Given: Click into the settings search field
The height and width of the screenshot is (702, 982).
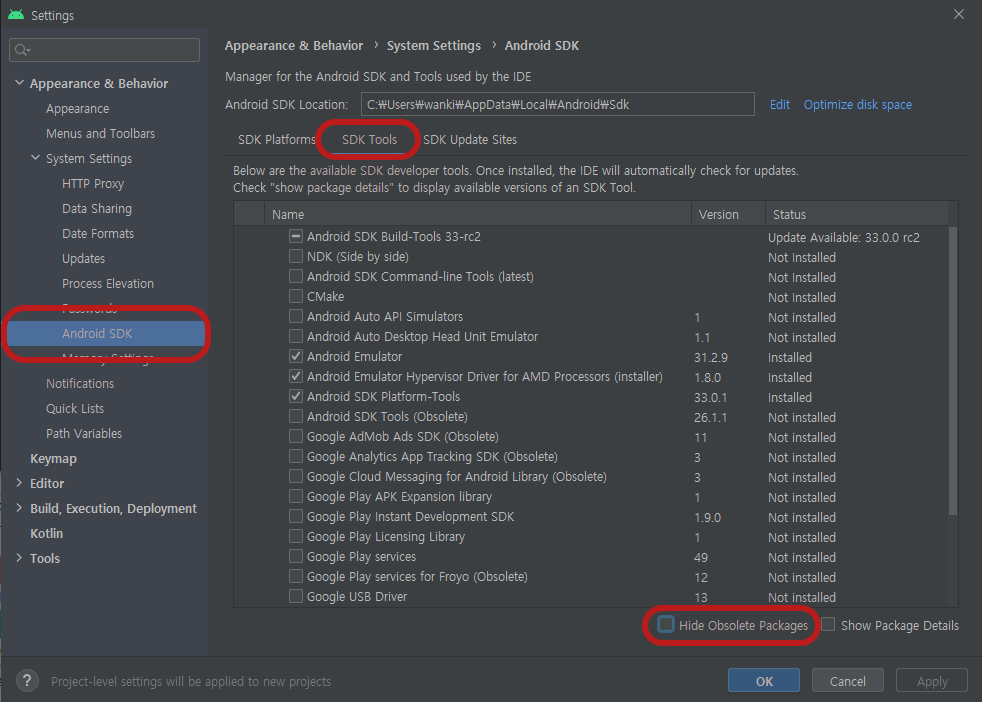Looking at the screenshot, I should 105,50.
